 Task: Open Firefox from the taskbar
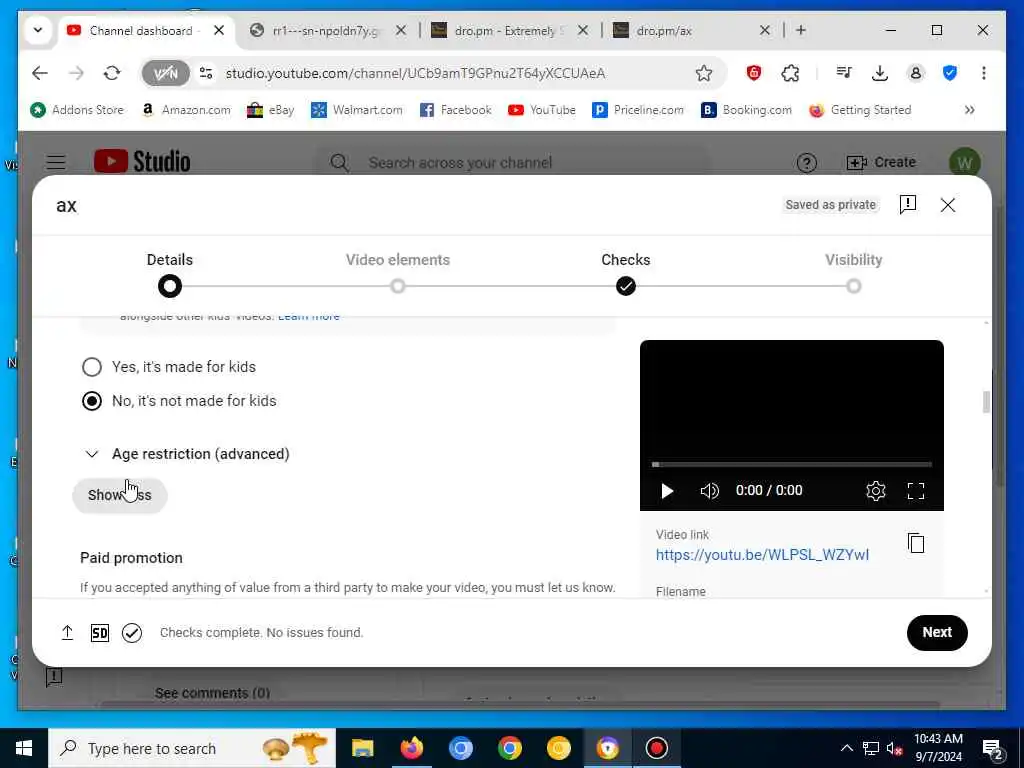pos(411,748)
